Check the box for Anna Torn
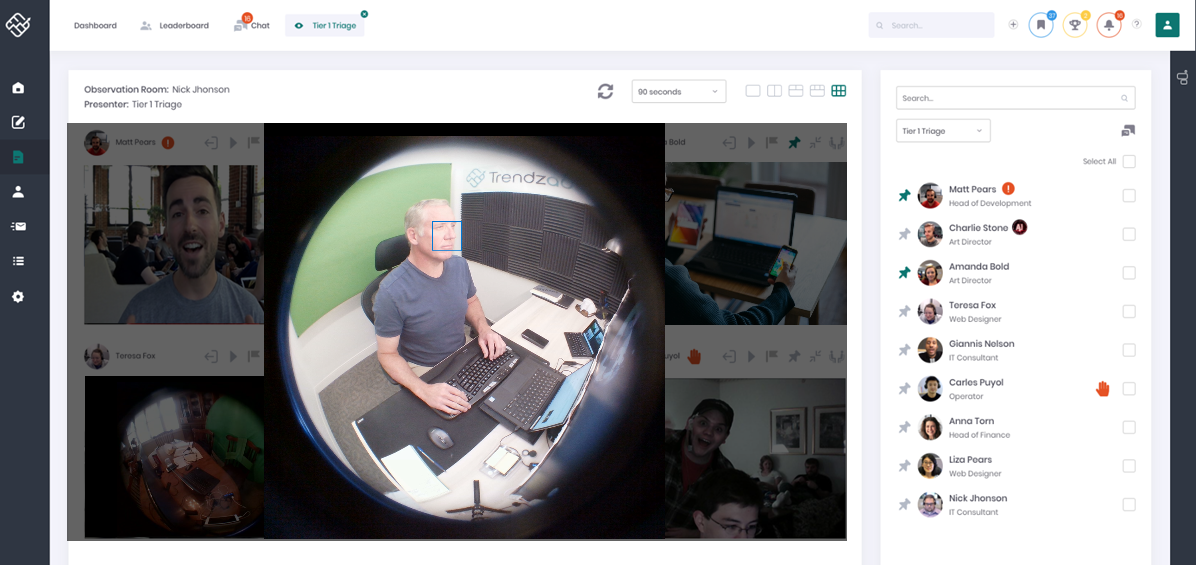This screenshot has width=1196, height=565. 1129,427
